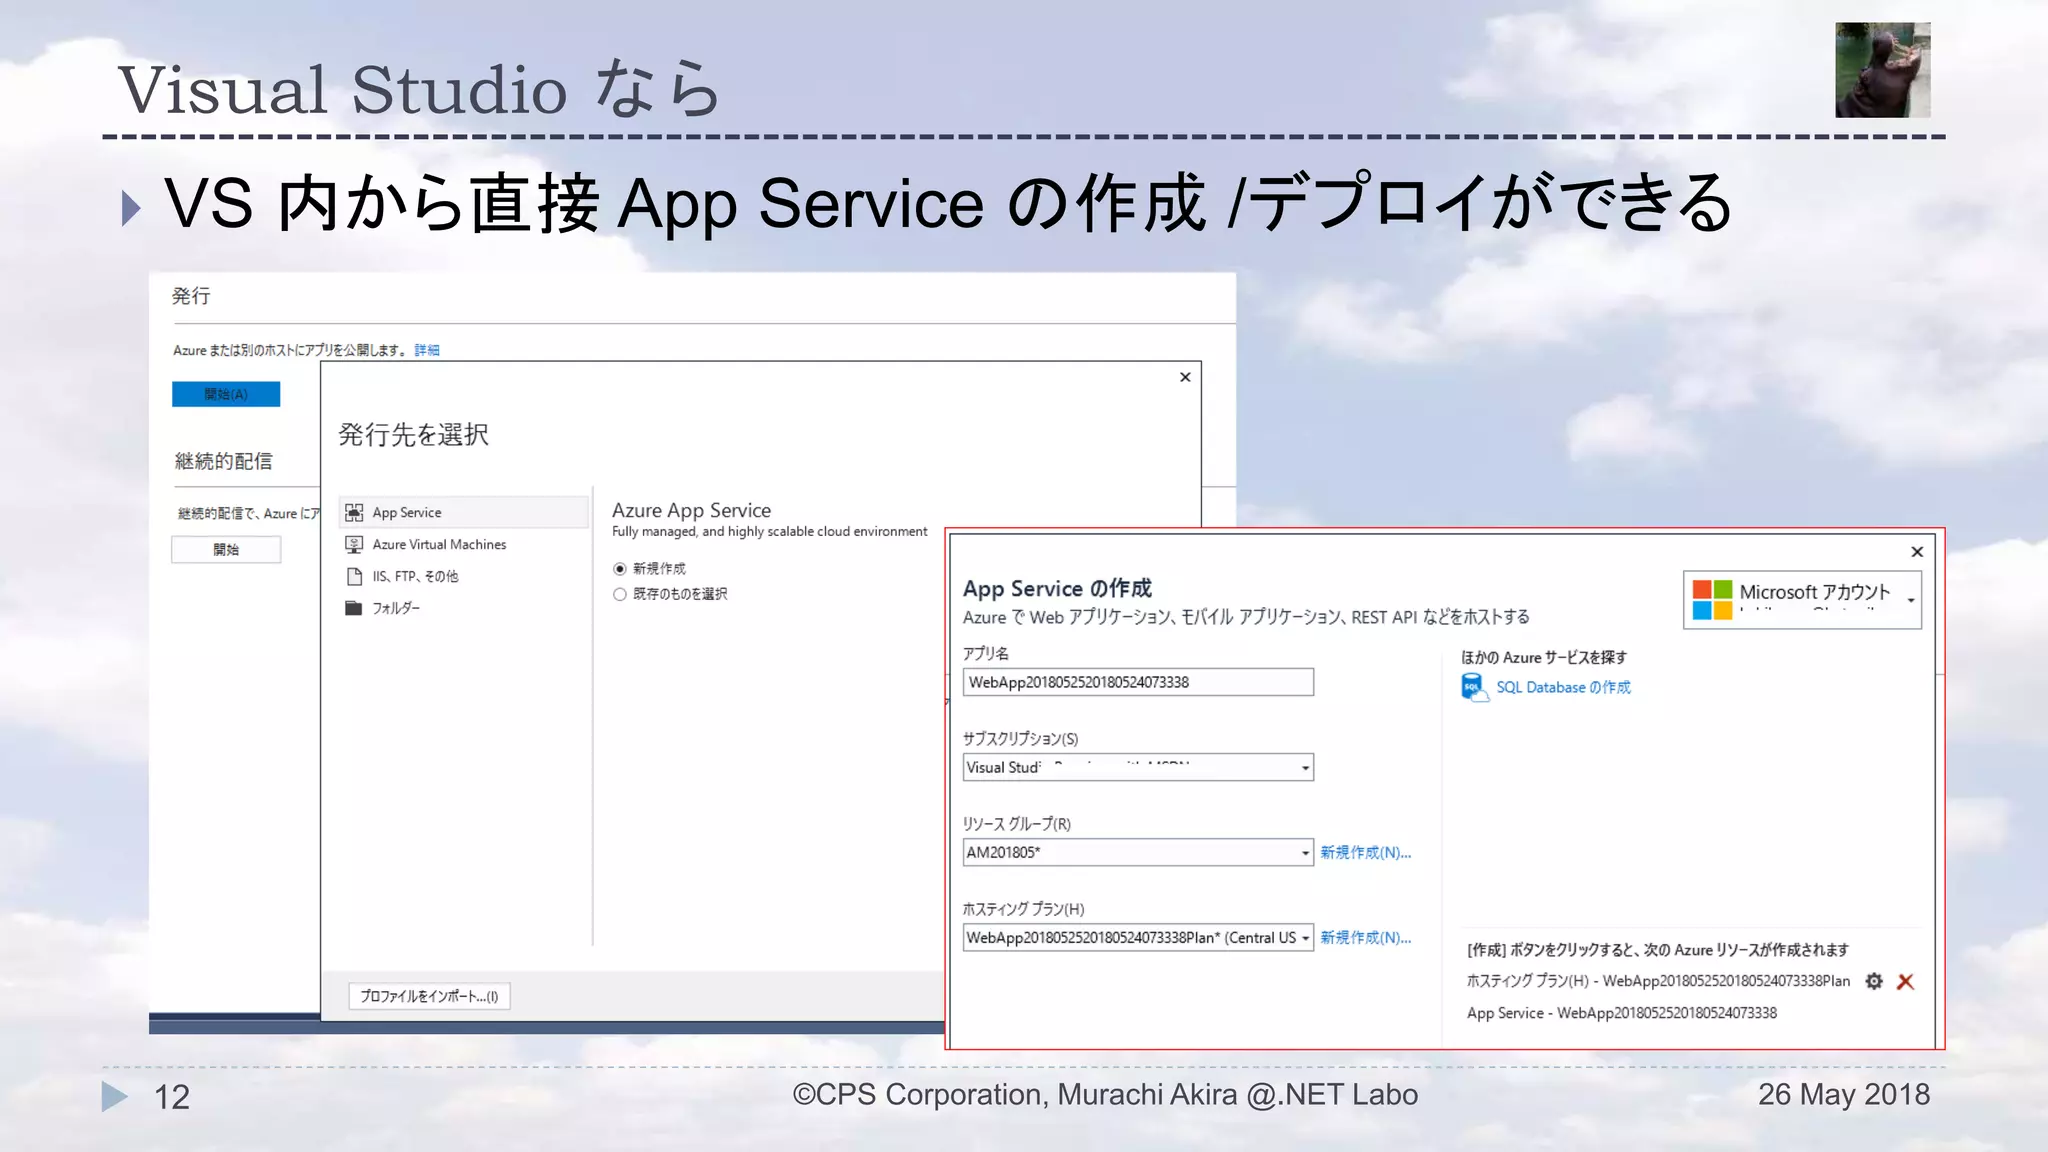Click App Service - WebApp resource summary line

click(x=1621, y=1013)
